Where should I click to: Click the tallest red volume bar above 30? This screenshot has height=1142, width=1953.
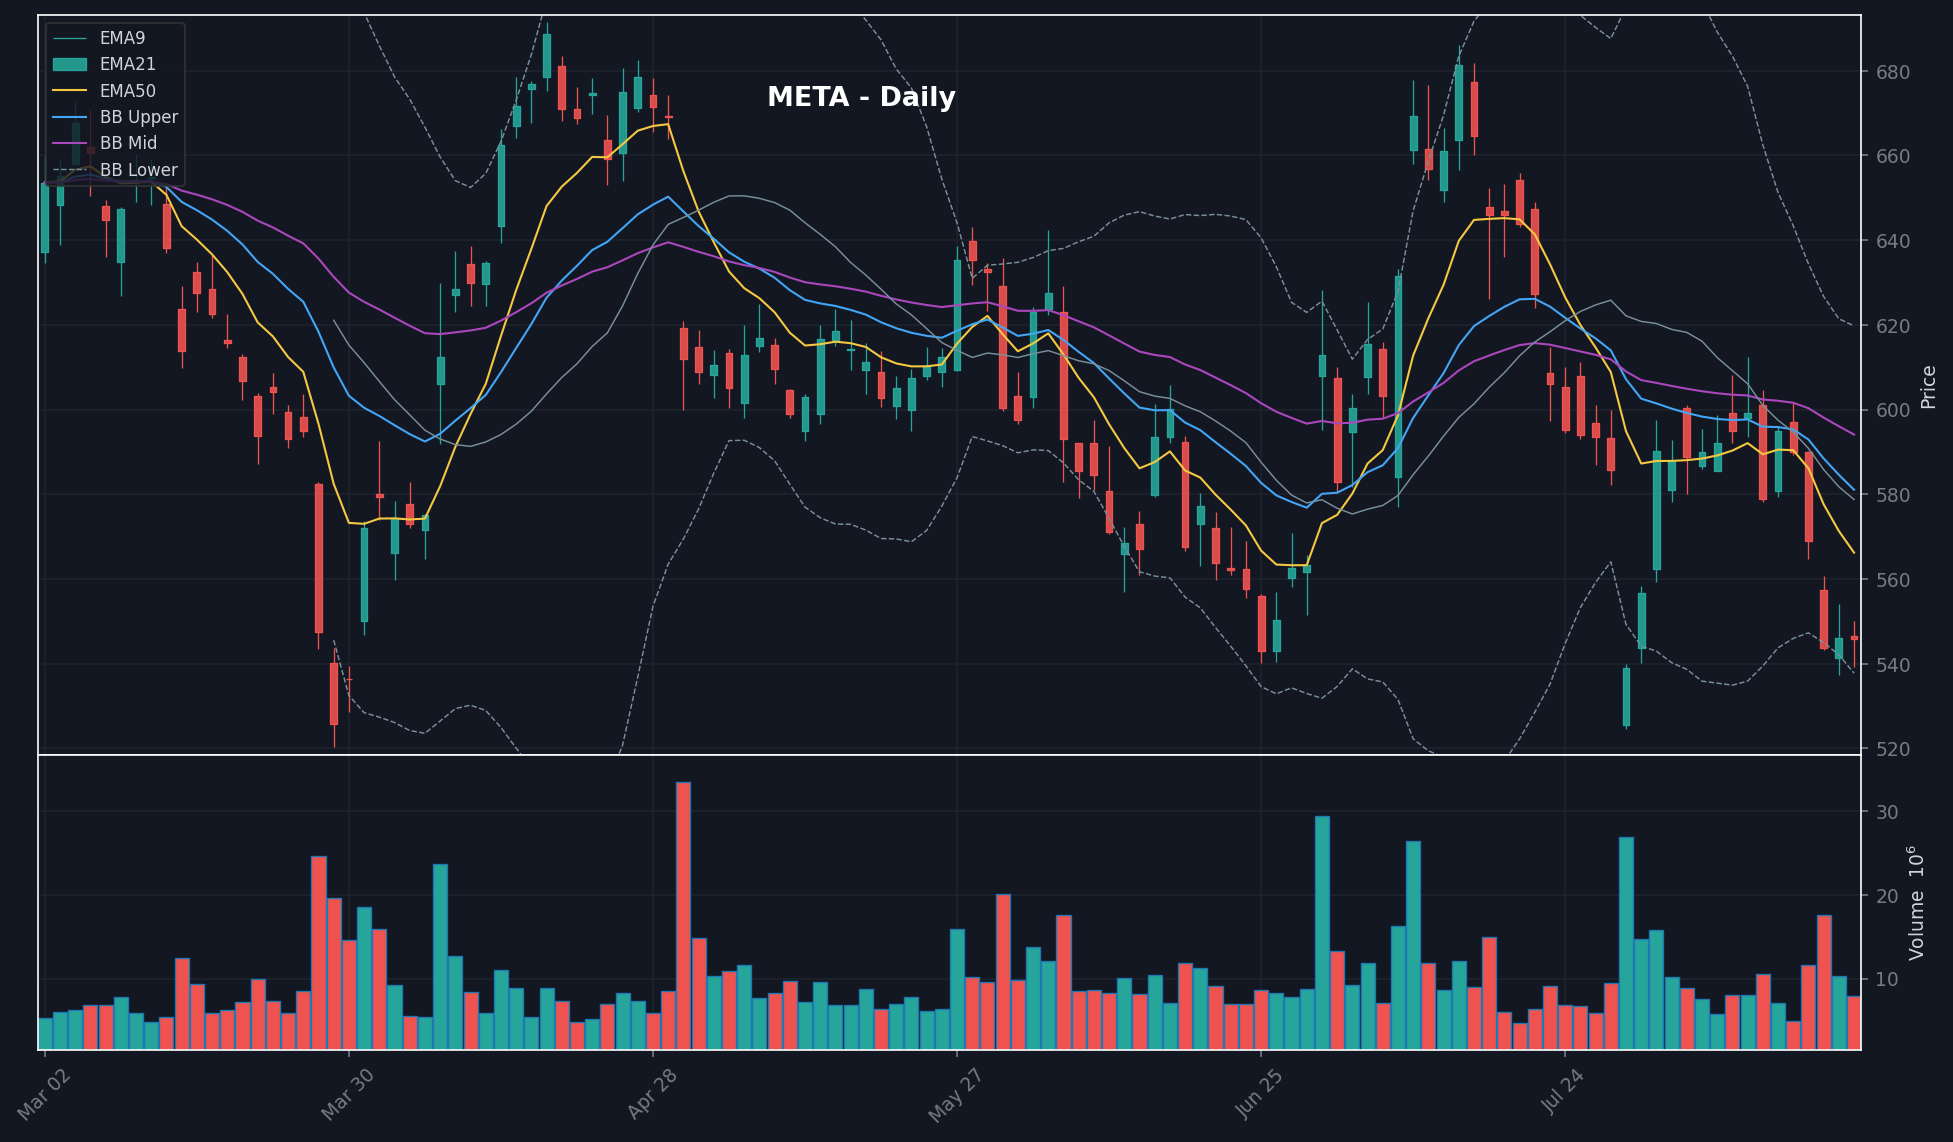pyautogui.click(x=683, y=916)
